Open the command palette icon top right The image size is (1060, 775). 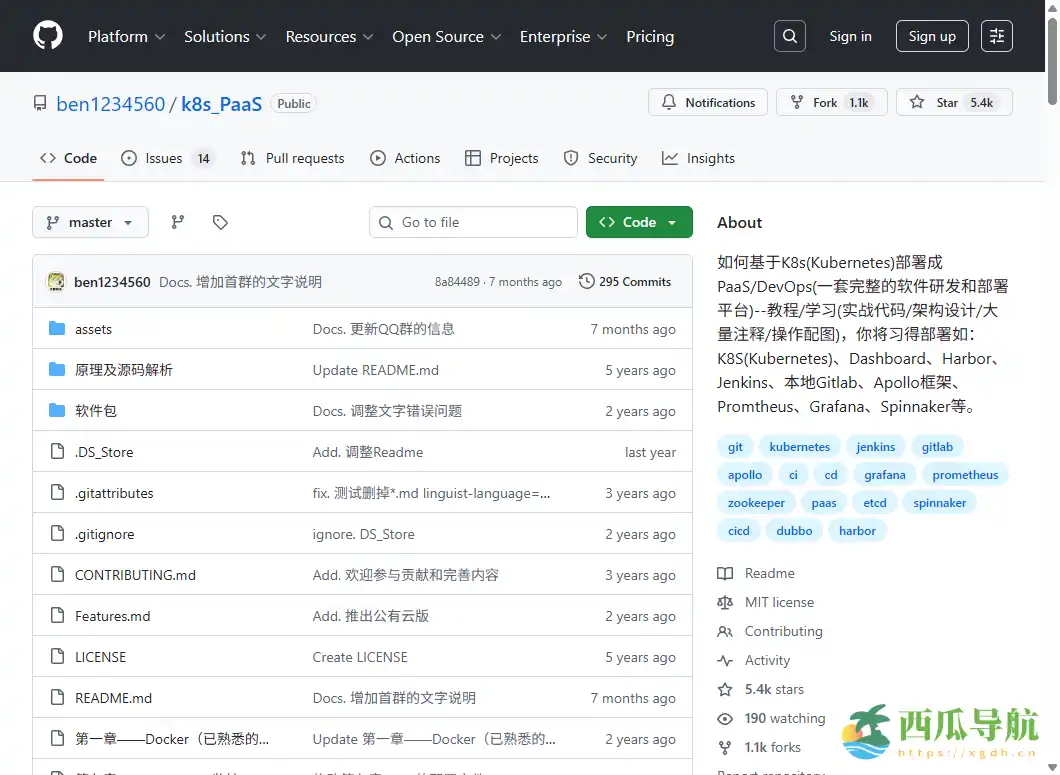click(996, 36)
